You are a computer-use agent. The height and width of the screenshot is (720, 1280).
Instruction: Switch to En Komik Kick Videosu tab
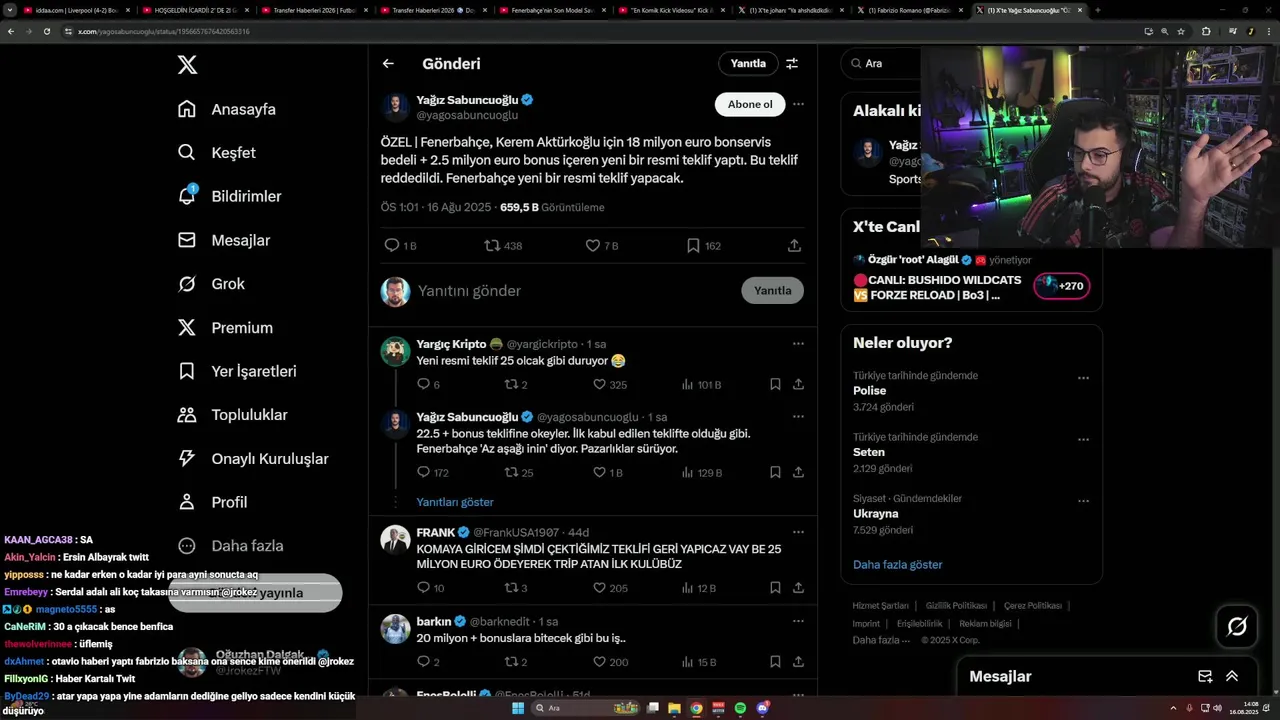click(x=669, y=10)
